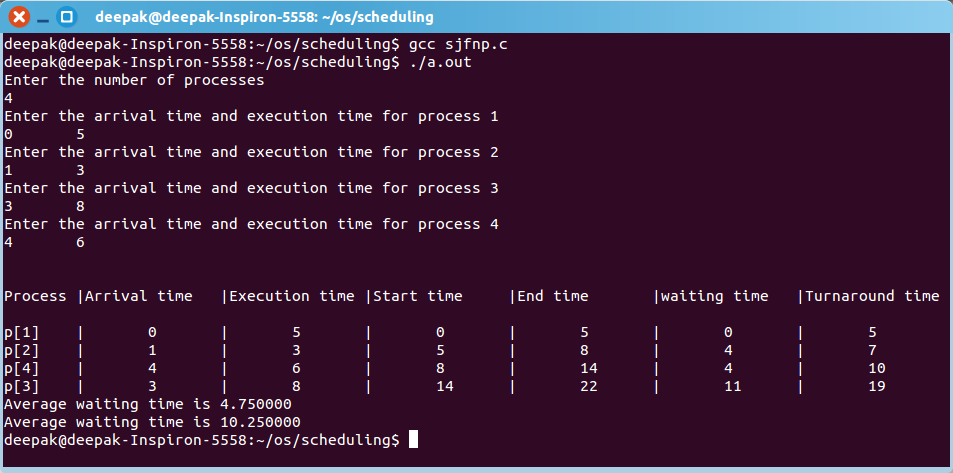Viewport: 953px width, 473px height.
Task: Click the 'Start time' column header
Action: click(418, 296)
